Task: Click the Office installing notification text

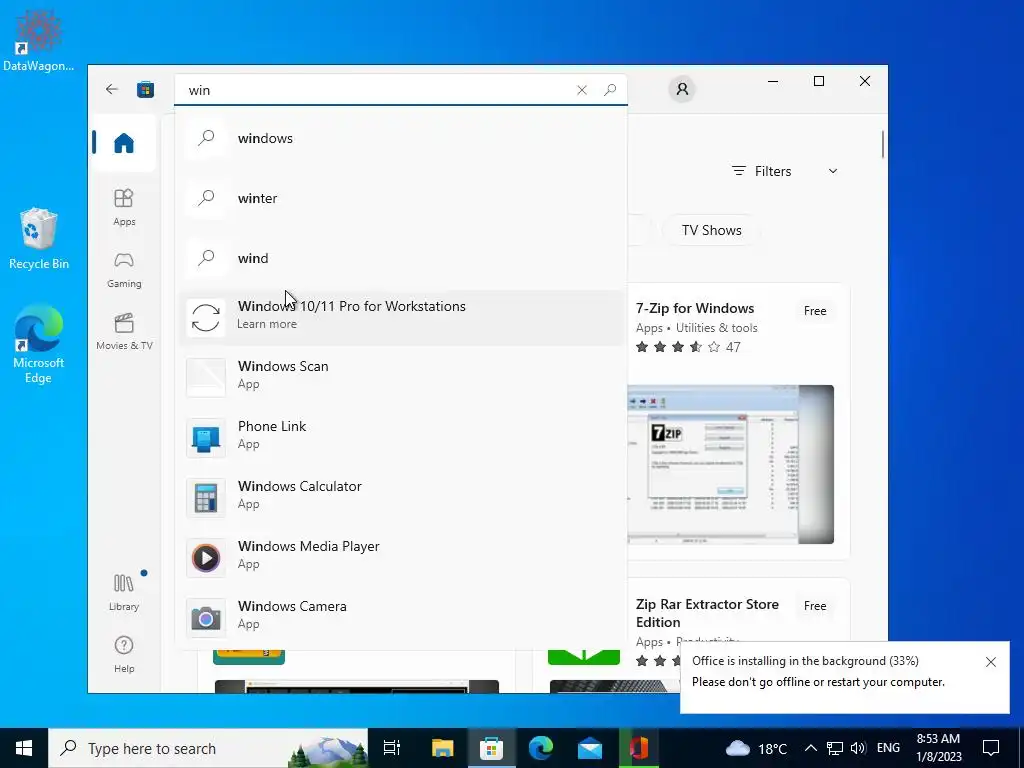Action: [x=818, y=671]
